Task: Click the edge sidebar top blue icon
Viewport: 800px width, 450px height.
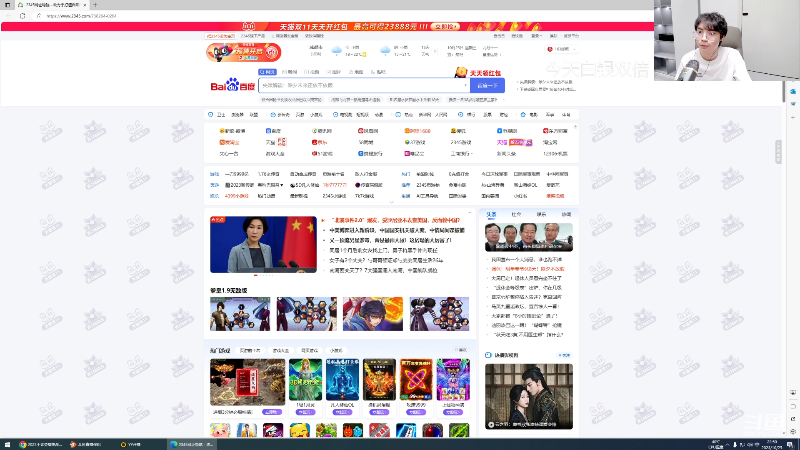Action: pyautogui.click(x=793, y=92)
